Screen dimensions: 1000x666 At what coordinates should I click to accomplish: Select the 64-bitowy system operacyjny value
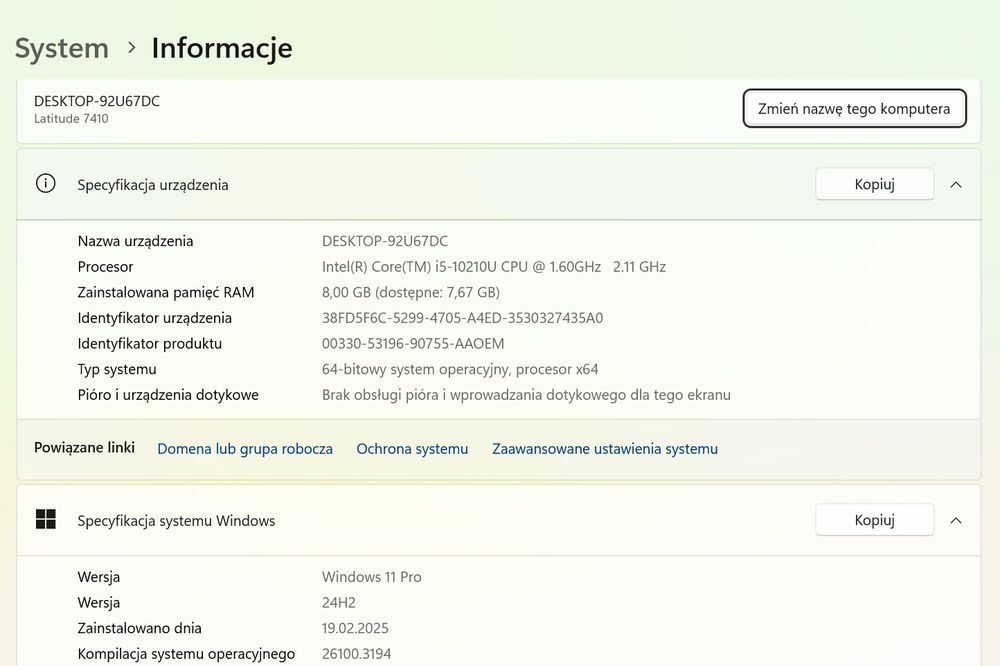(x=460, y=369)
